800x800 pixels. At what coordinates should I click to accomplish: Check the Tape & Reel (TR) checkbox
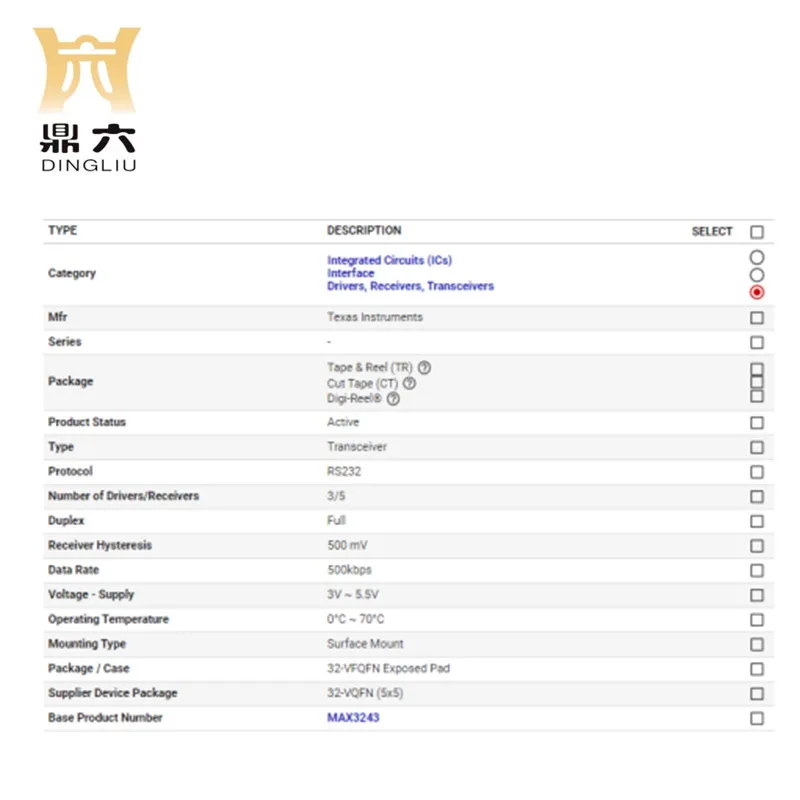(x=757, y=369)
